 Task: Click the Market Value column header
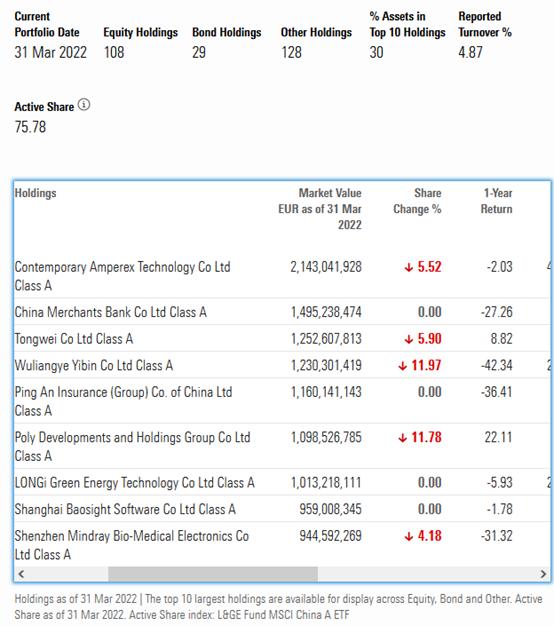tap(320, 208)
